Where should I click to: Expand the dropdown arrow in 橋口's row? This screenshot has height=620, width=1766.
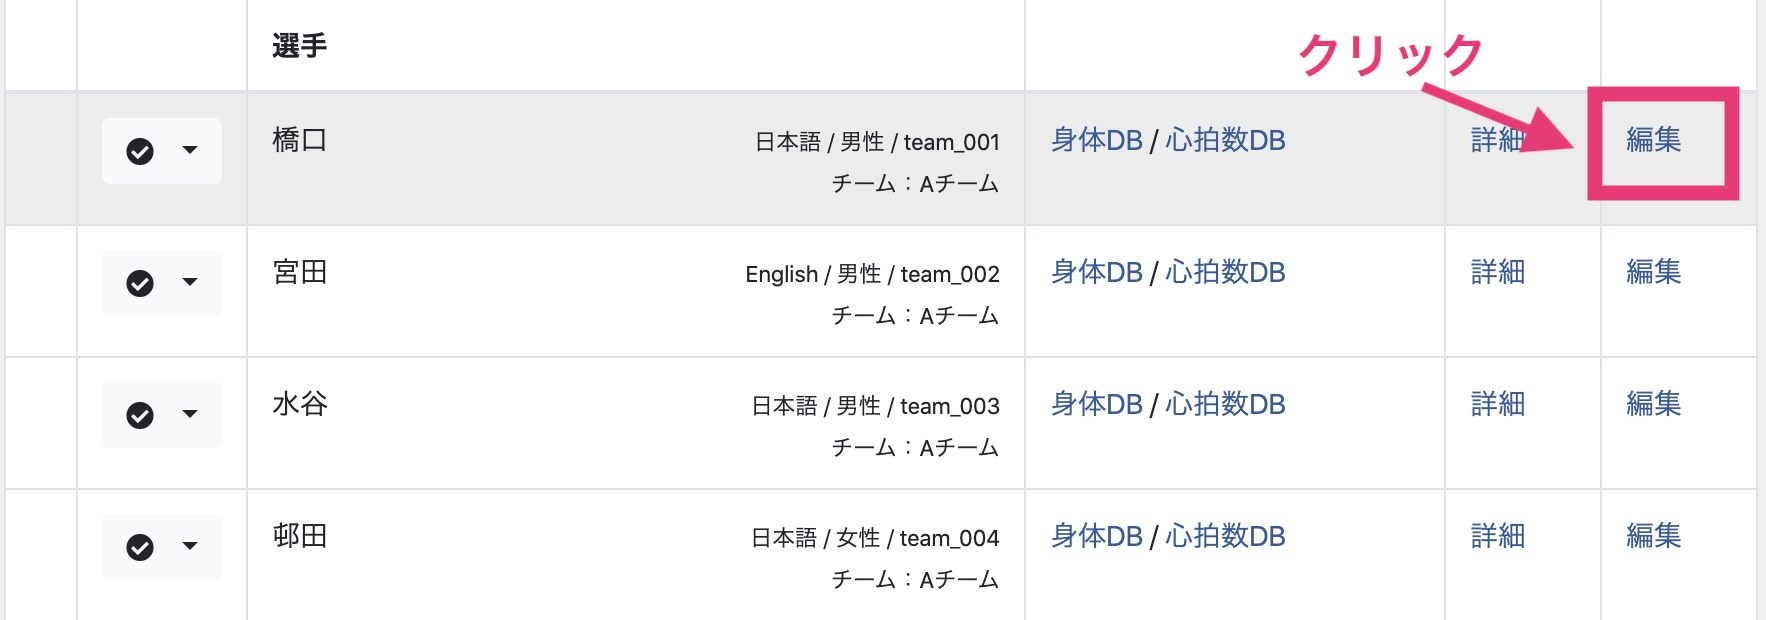[x=190, y=150]
